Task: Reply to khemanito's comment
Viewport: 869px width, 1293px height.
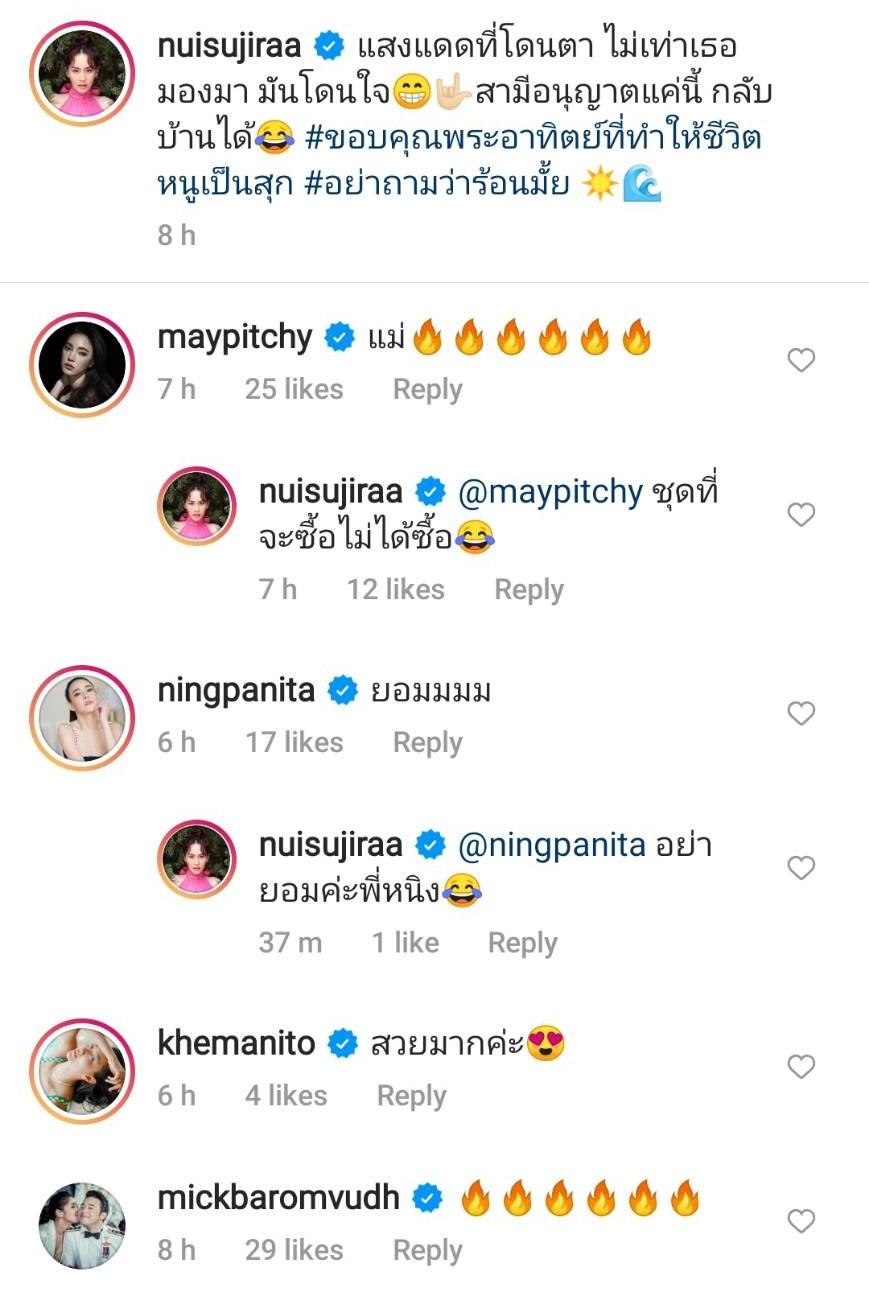Action: click(x=411, y=1097)
